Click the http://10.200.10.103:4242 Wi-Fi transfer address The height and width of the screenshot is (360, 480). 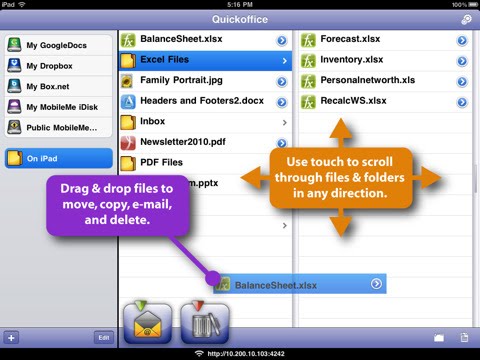tap(246, 354)
